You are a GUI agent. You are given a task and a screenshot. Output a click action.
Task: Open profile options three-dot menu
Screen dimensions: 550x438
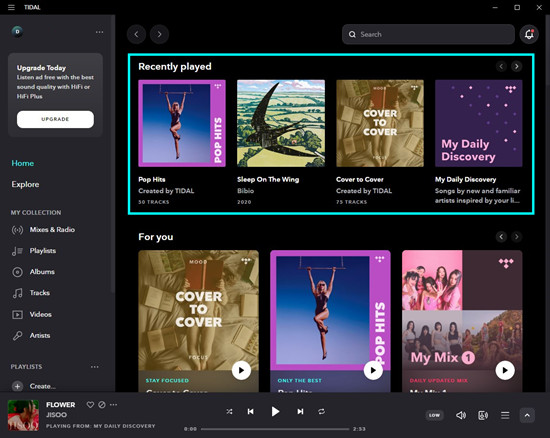click(100, 32)
